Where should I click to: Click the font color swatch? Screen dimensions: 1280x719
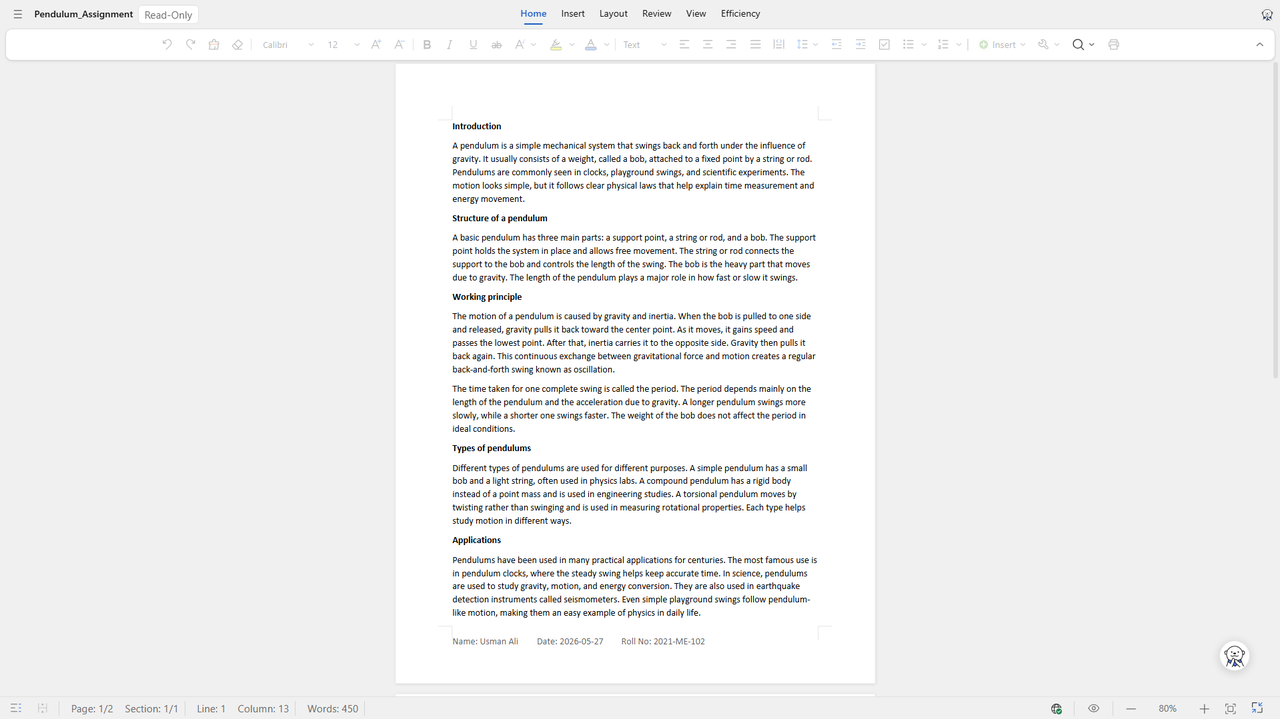pyautogui.click(x=591, y=45)
